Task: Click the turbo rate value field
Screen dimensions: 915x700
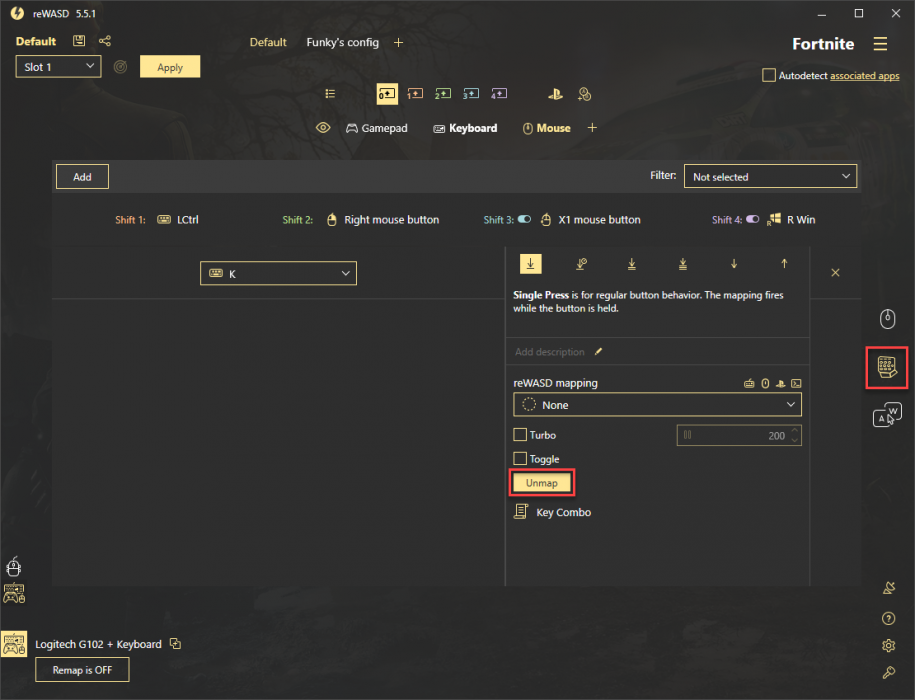Action: click(738, 435)
